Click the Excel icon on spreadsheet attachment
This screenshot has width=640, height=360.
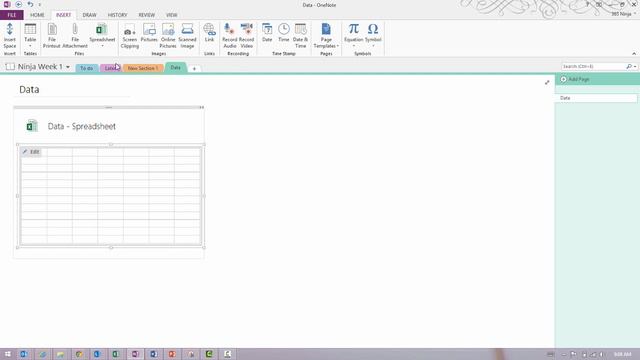point(31,126)
